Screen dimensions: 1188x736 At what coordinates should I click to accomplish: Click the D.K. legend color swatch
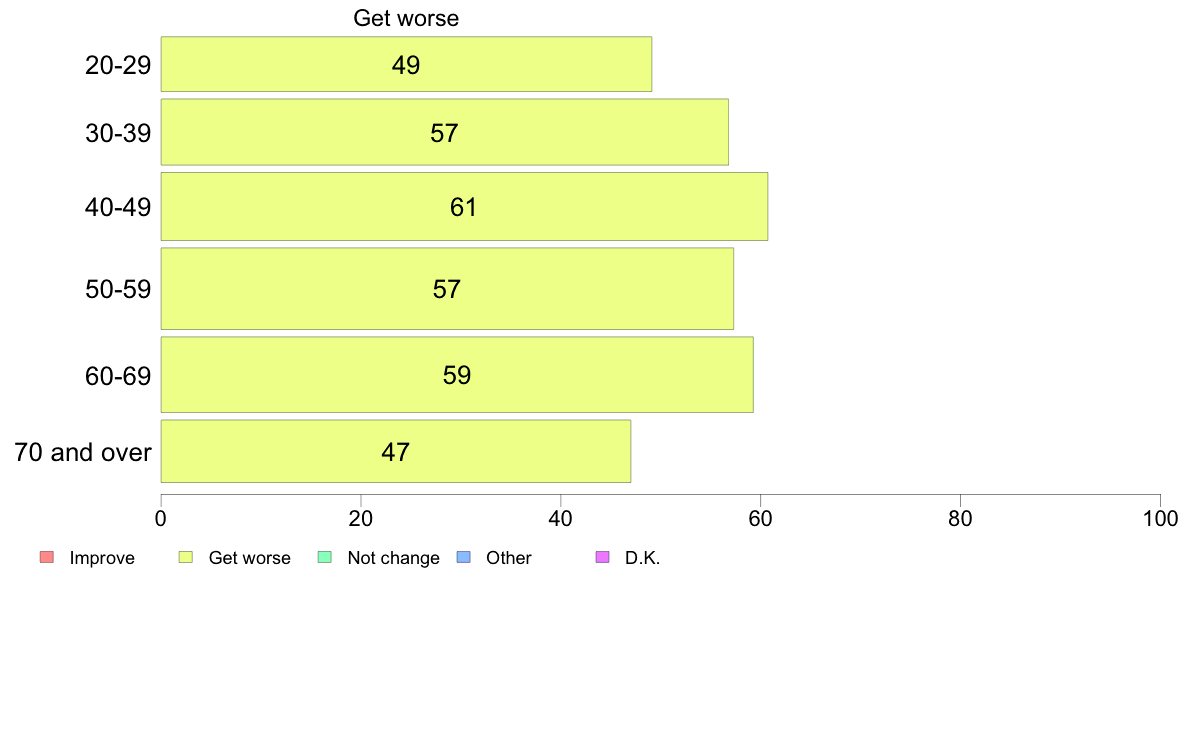point(603,557)
